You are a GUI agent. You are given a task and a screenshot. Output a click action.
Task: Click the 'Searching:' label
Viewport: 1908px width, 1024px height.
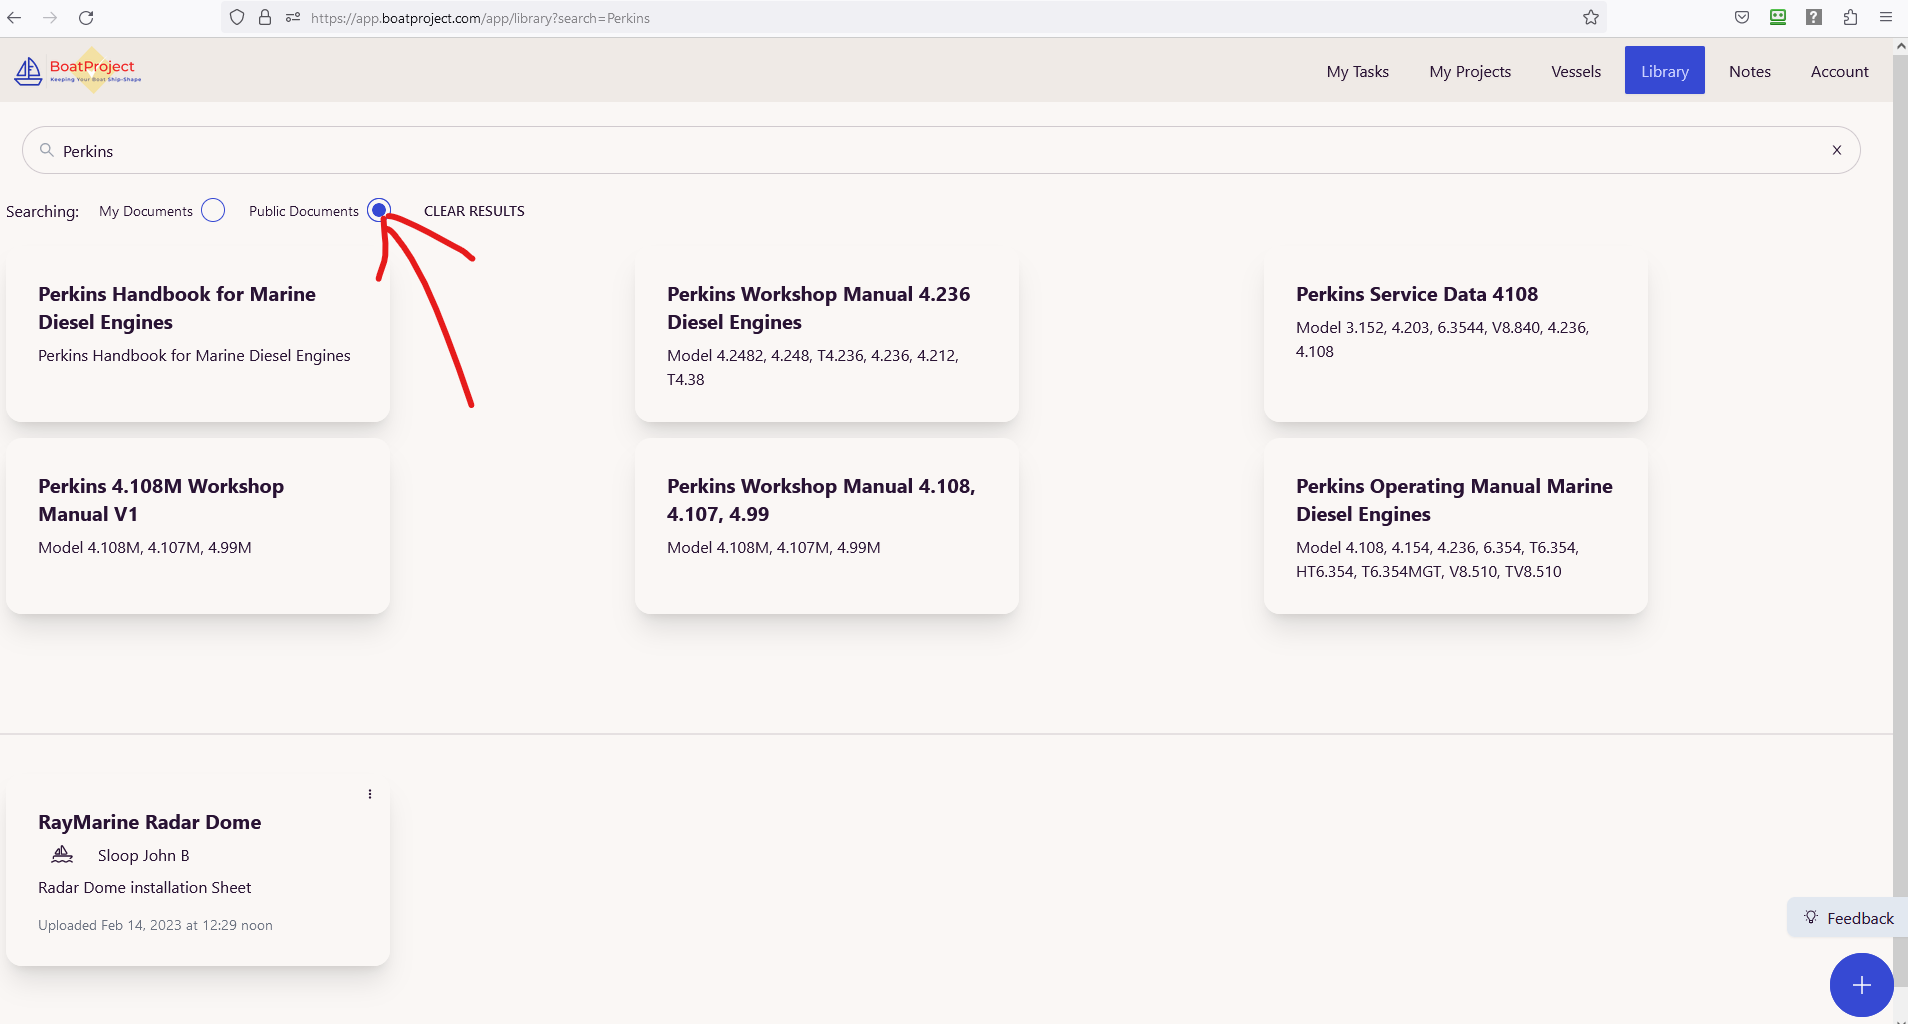[42, 211]
